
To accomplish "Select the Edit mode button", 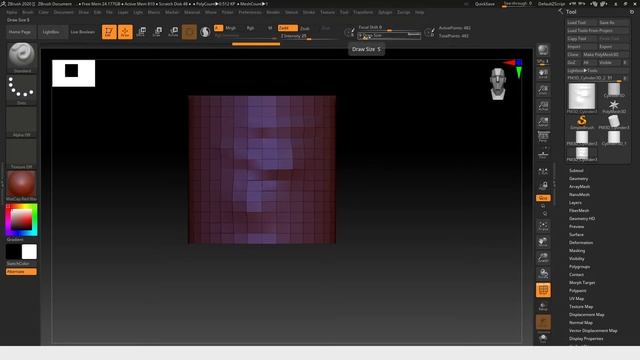I will pos(109,32).
